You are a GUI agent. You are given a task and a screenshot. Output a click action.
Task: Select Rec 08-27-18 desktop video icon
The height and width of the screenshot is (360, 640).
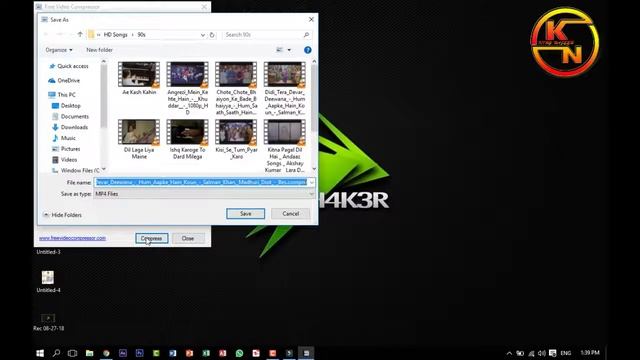coord(48,322)
